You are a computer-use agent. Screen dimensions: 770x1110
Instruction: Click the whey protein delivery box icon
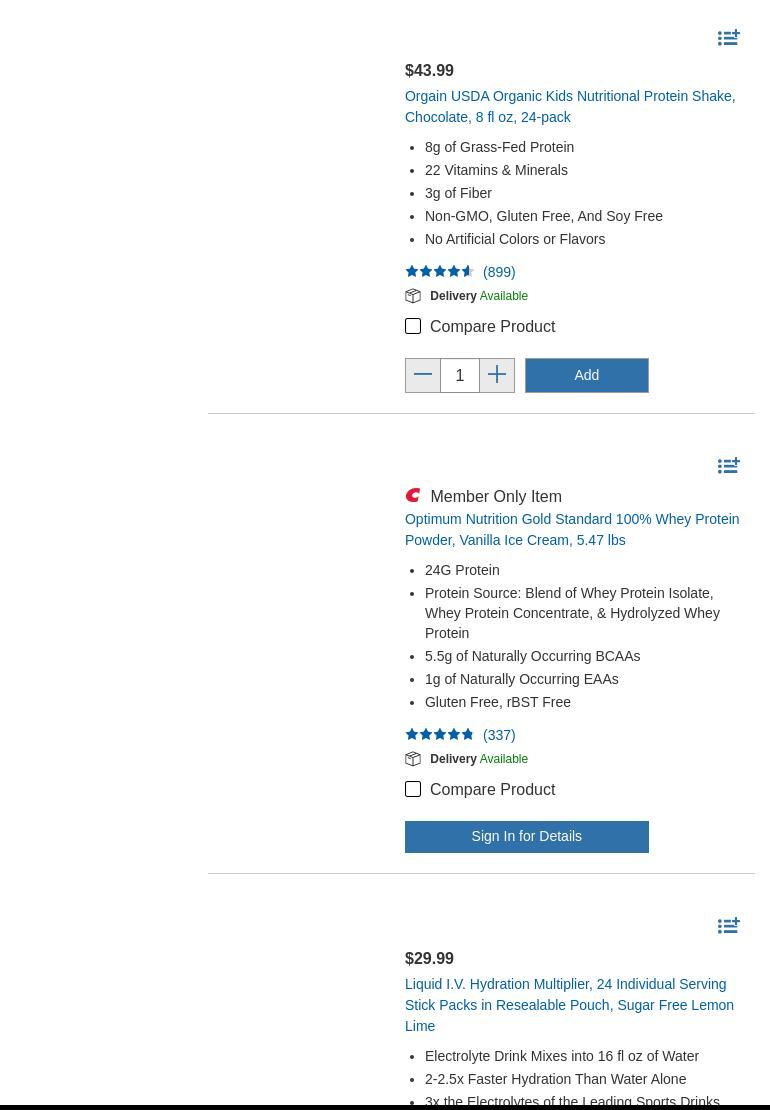pos(413,759)
